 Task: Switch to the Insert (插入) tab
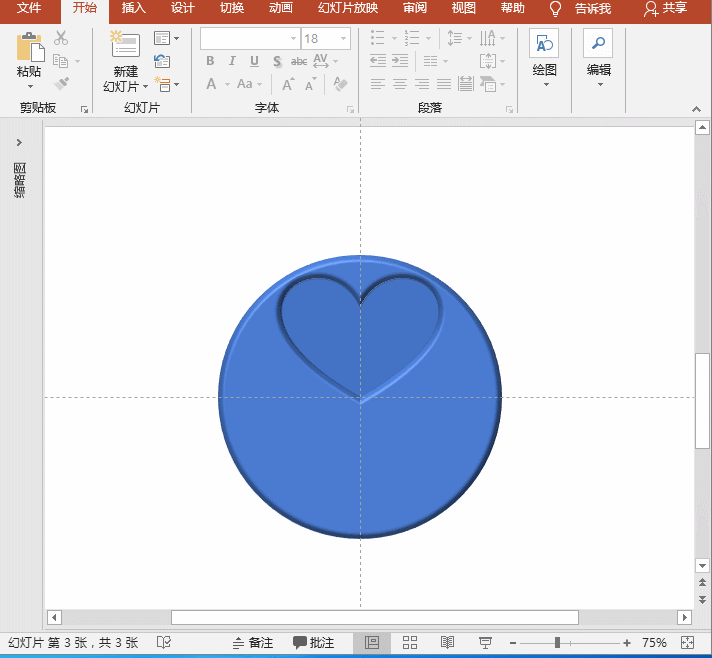(134, 8)
